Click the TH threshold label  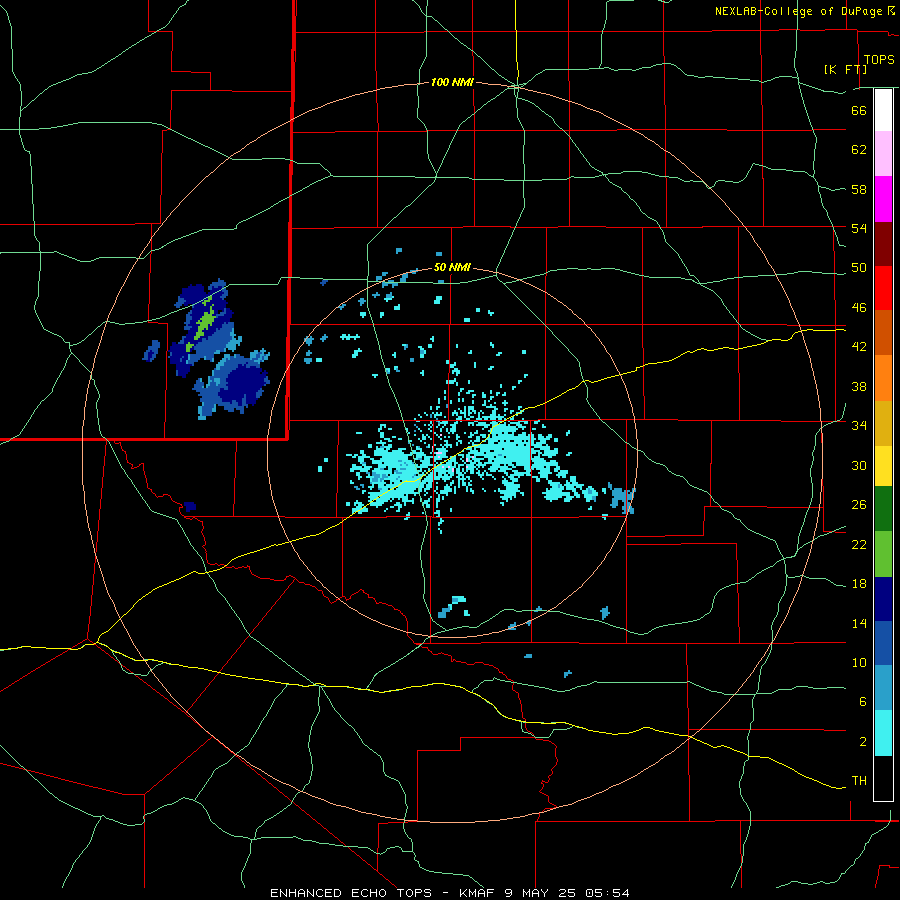click(859, 781)
